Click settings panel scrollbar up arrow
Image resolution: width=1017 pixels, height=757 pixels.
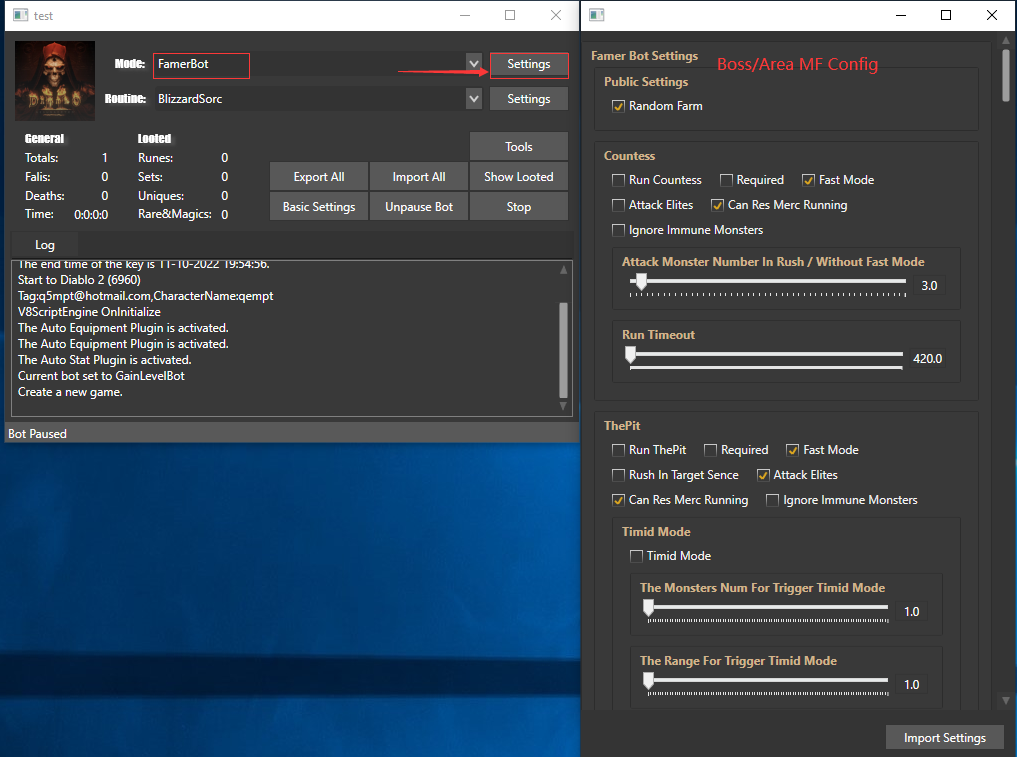tap(1006, 40)
